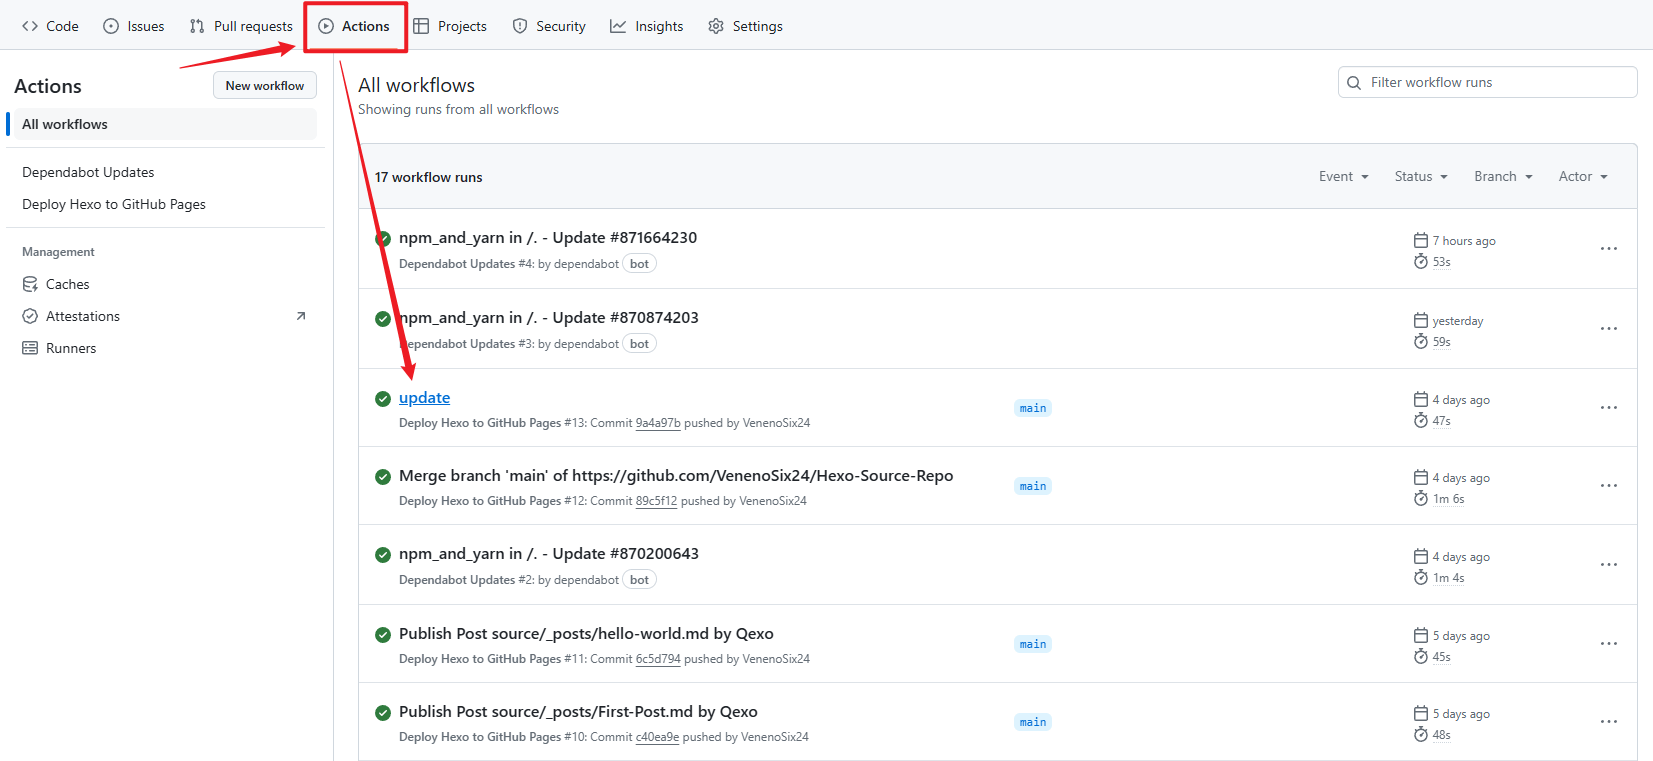Screen dimensions: 1653x761
Task: Open kebab menu for update run #13
Action: pyautogui.click(x=1608, y=408)
